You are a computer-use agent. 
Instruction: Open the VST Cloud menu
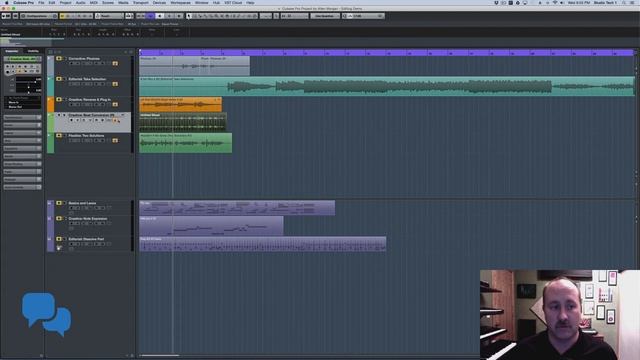[x=233, y=2]
